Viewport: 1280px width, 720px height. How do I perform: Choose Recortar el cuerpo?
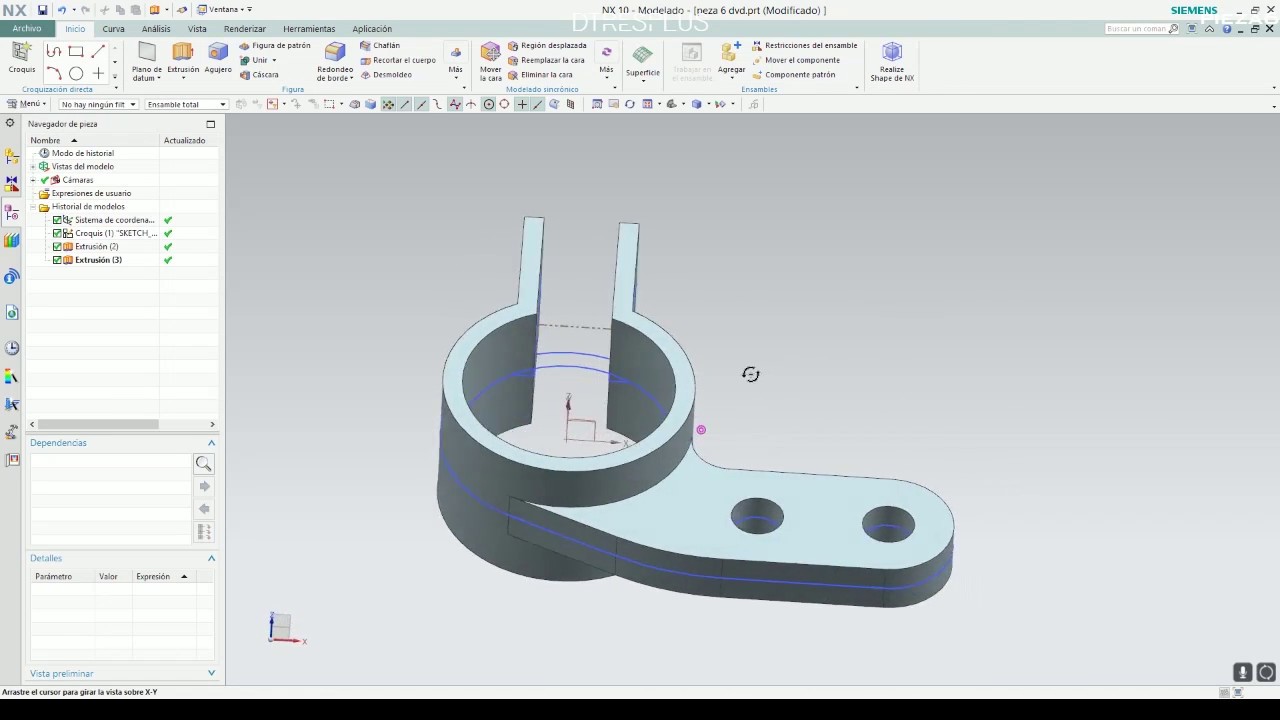(x=398, y=60)
